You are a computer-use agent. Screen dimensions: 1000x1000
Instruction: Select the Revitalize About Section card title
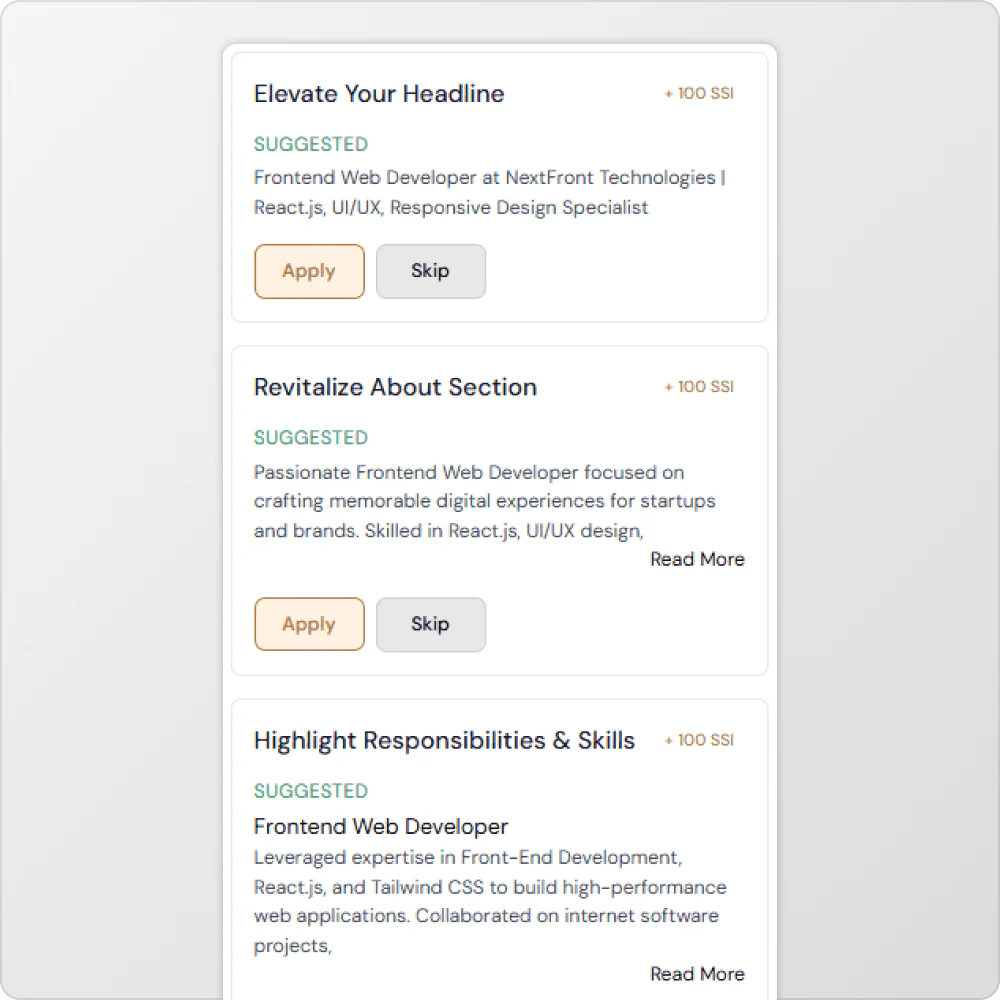pyautogui.click(x=394, y=387)
